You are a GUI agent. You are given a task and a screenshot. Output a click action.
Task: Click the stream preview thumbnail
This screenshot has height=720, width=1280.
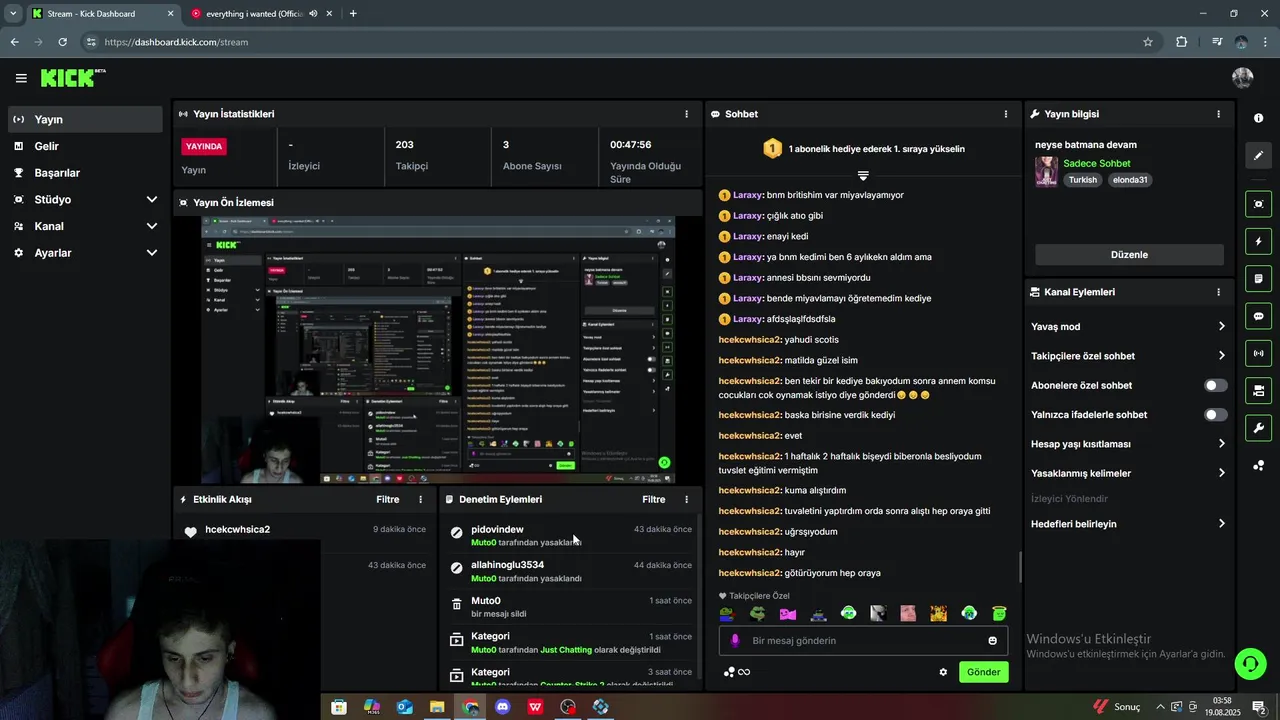[438, 351]
